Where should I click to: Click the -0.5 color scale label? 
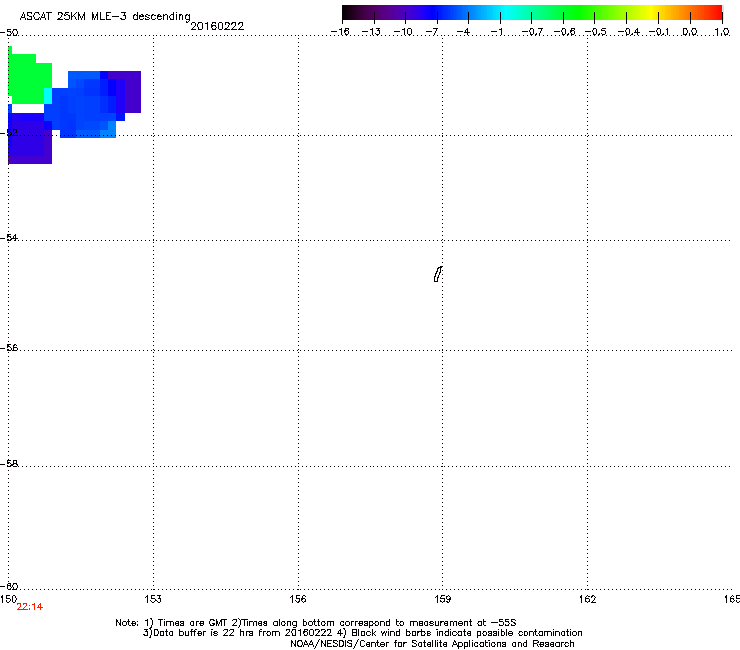pyautogui.click(x=596, y=32)
